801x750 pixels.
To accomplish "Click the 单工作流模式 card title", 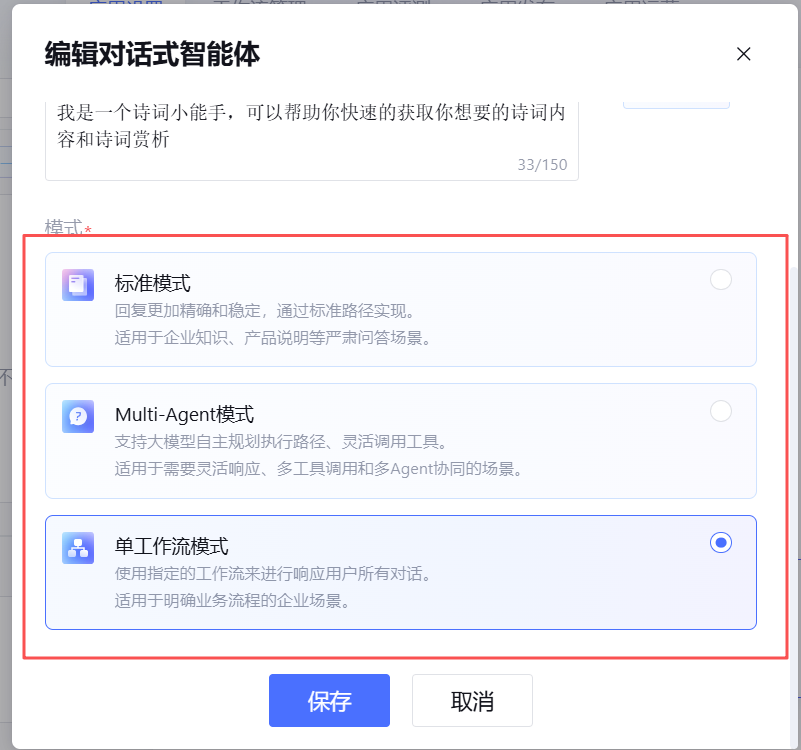I will 172,546.
